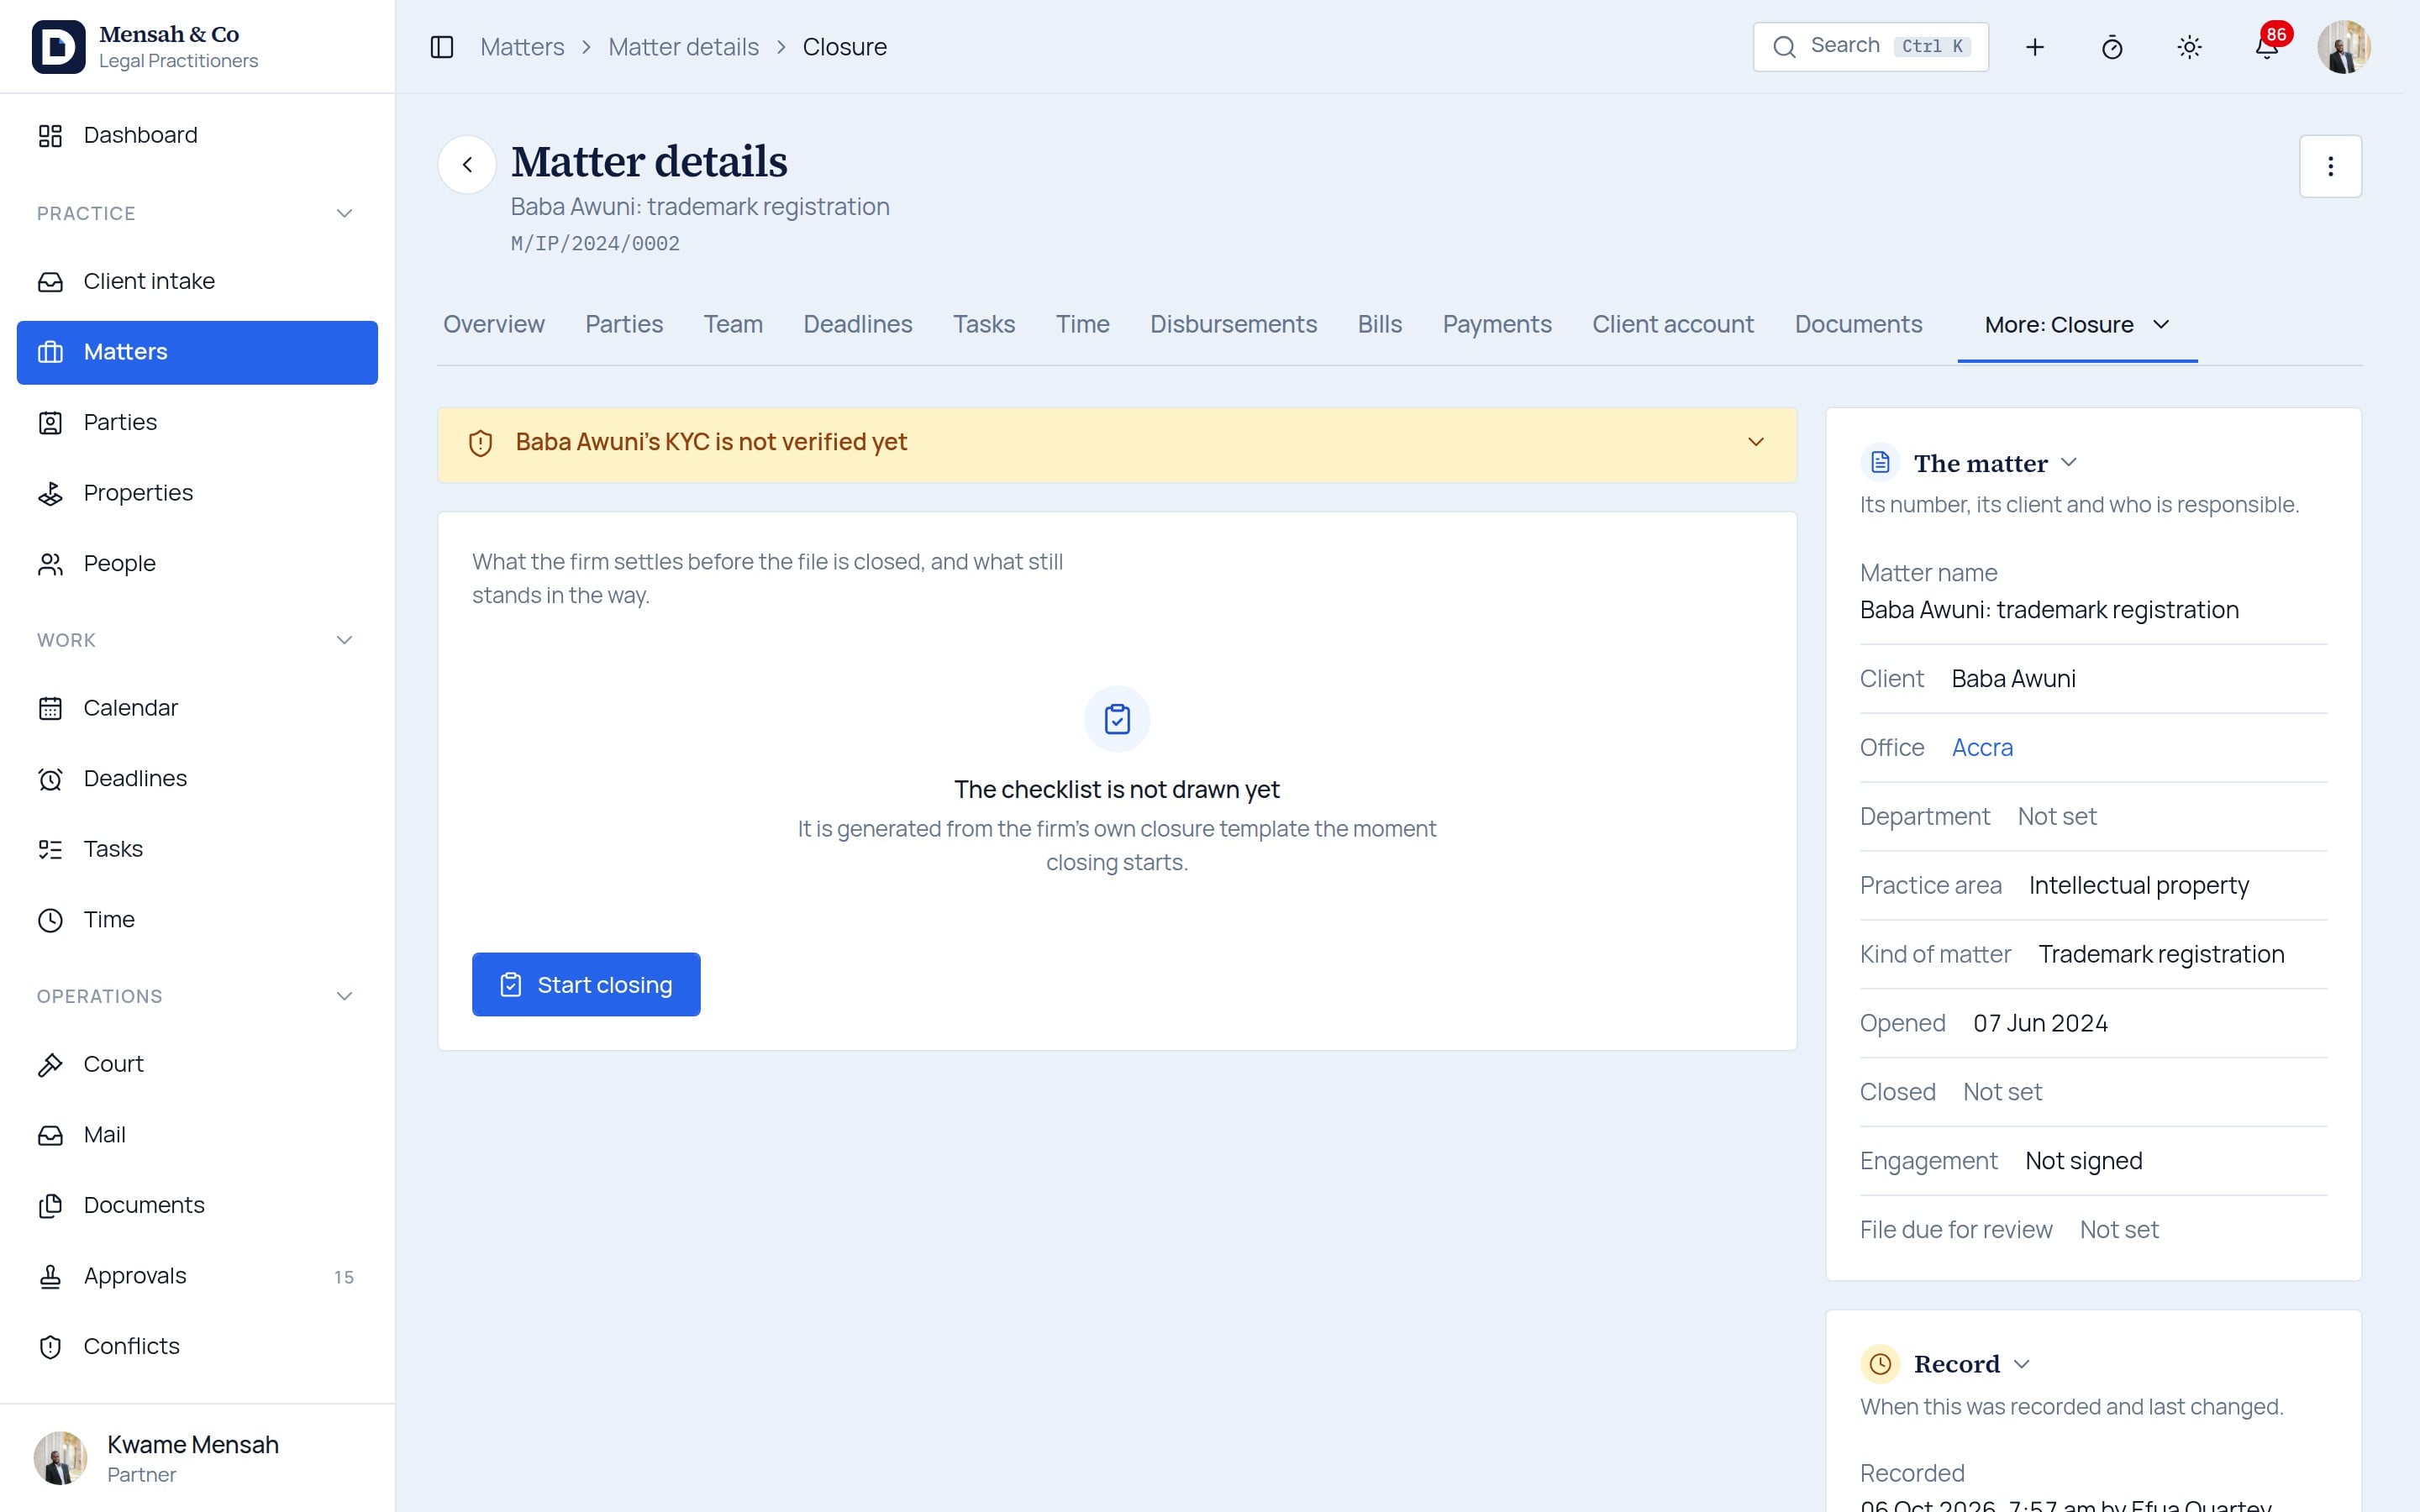Viewport: 2420px width, 1512px height.
Task: Open Properties in the sidebar
Action: click(197, 493)
